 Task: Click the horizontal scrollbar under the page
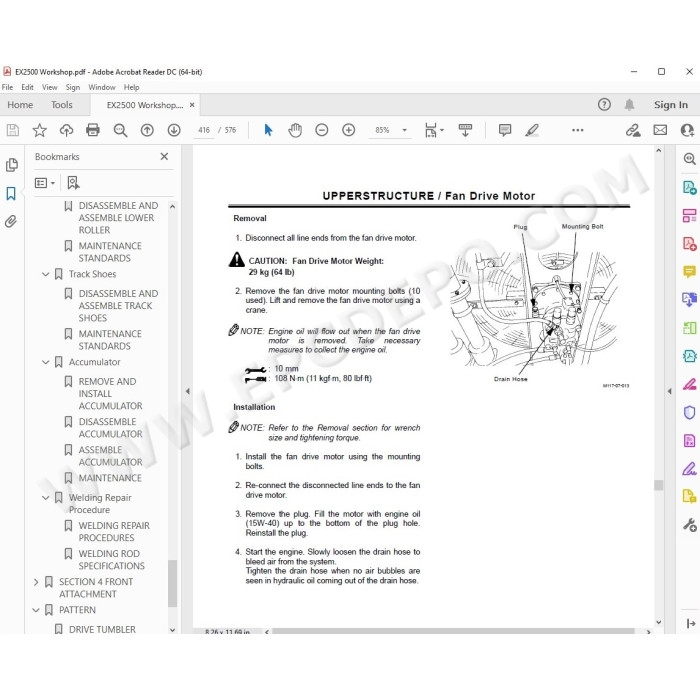[453, 631]
